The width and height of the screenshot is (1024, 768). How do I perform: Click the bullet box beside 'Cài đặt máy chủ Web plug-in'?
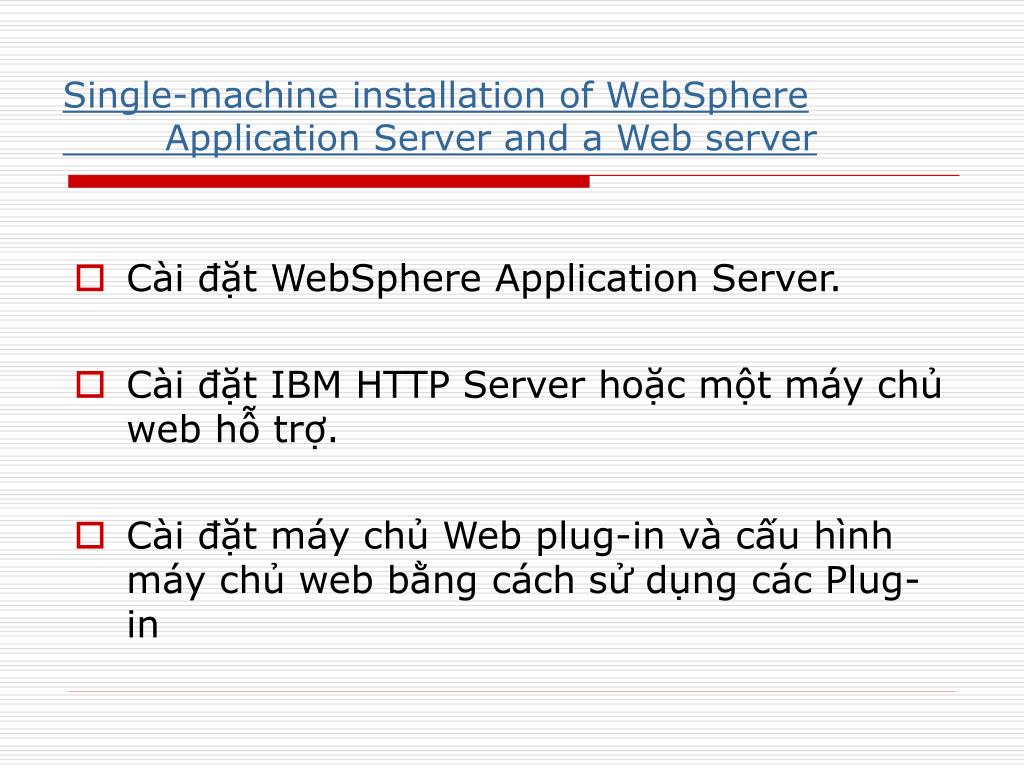(x=90, y=536)
